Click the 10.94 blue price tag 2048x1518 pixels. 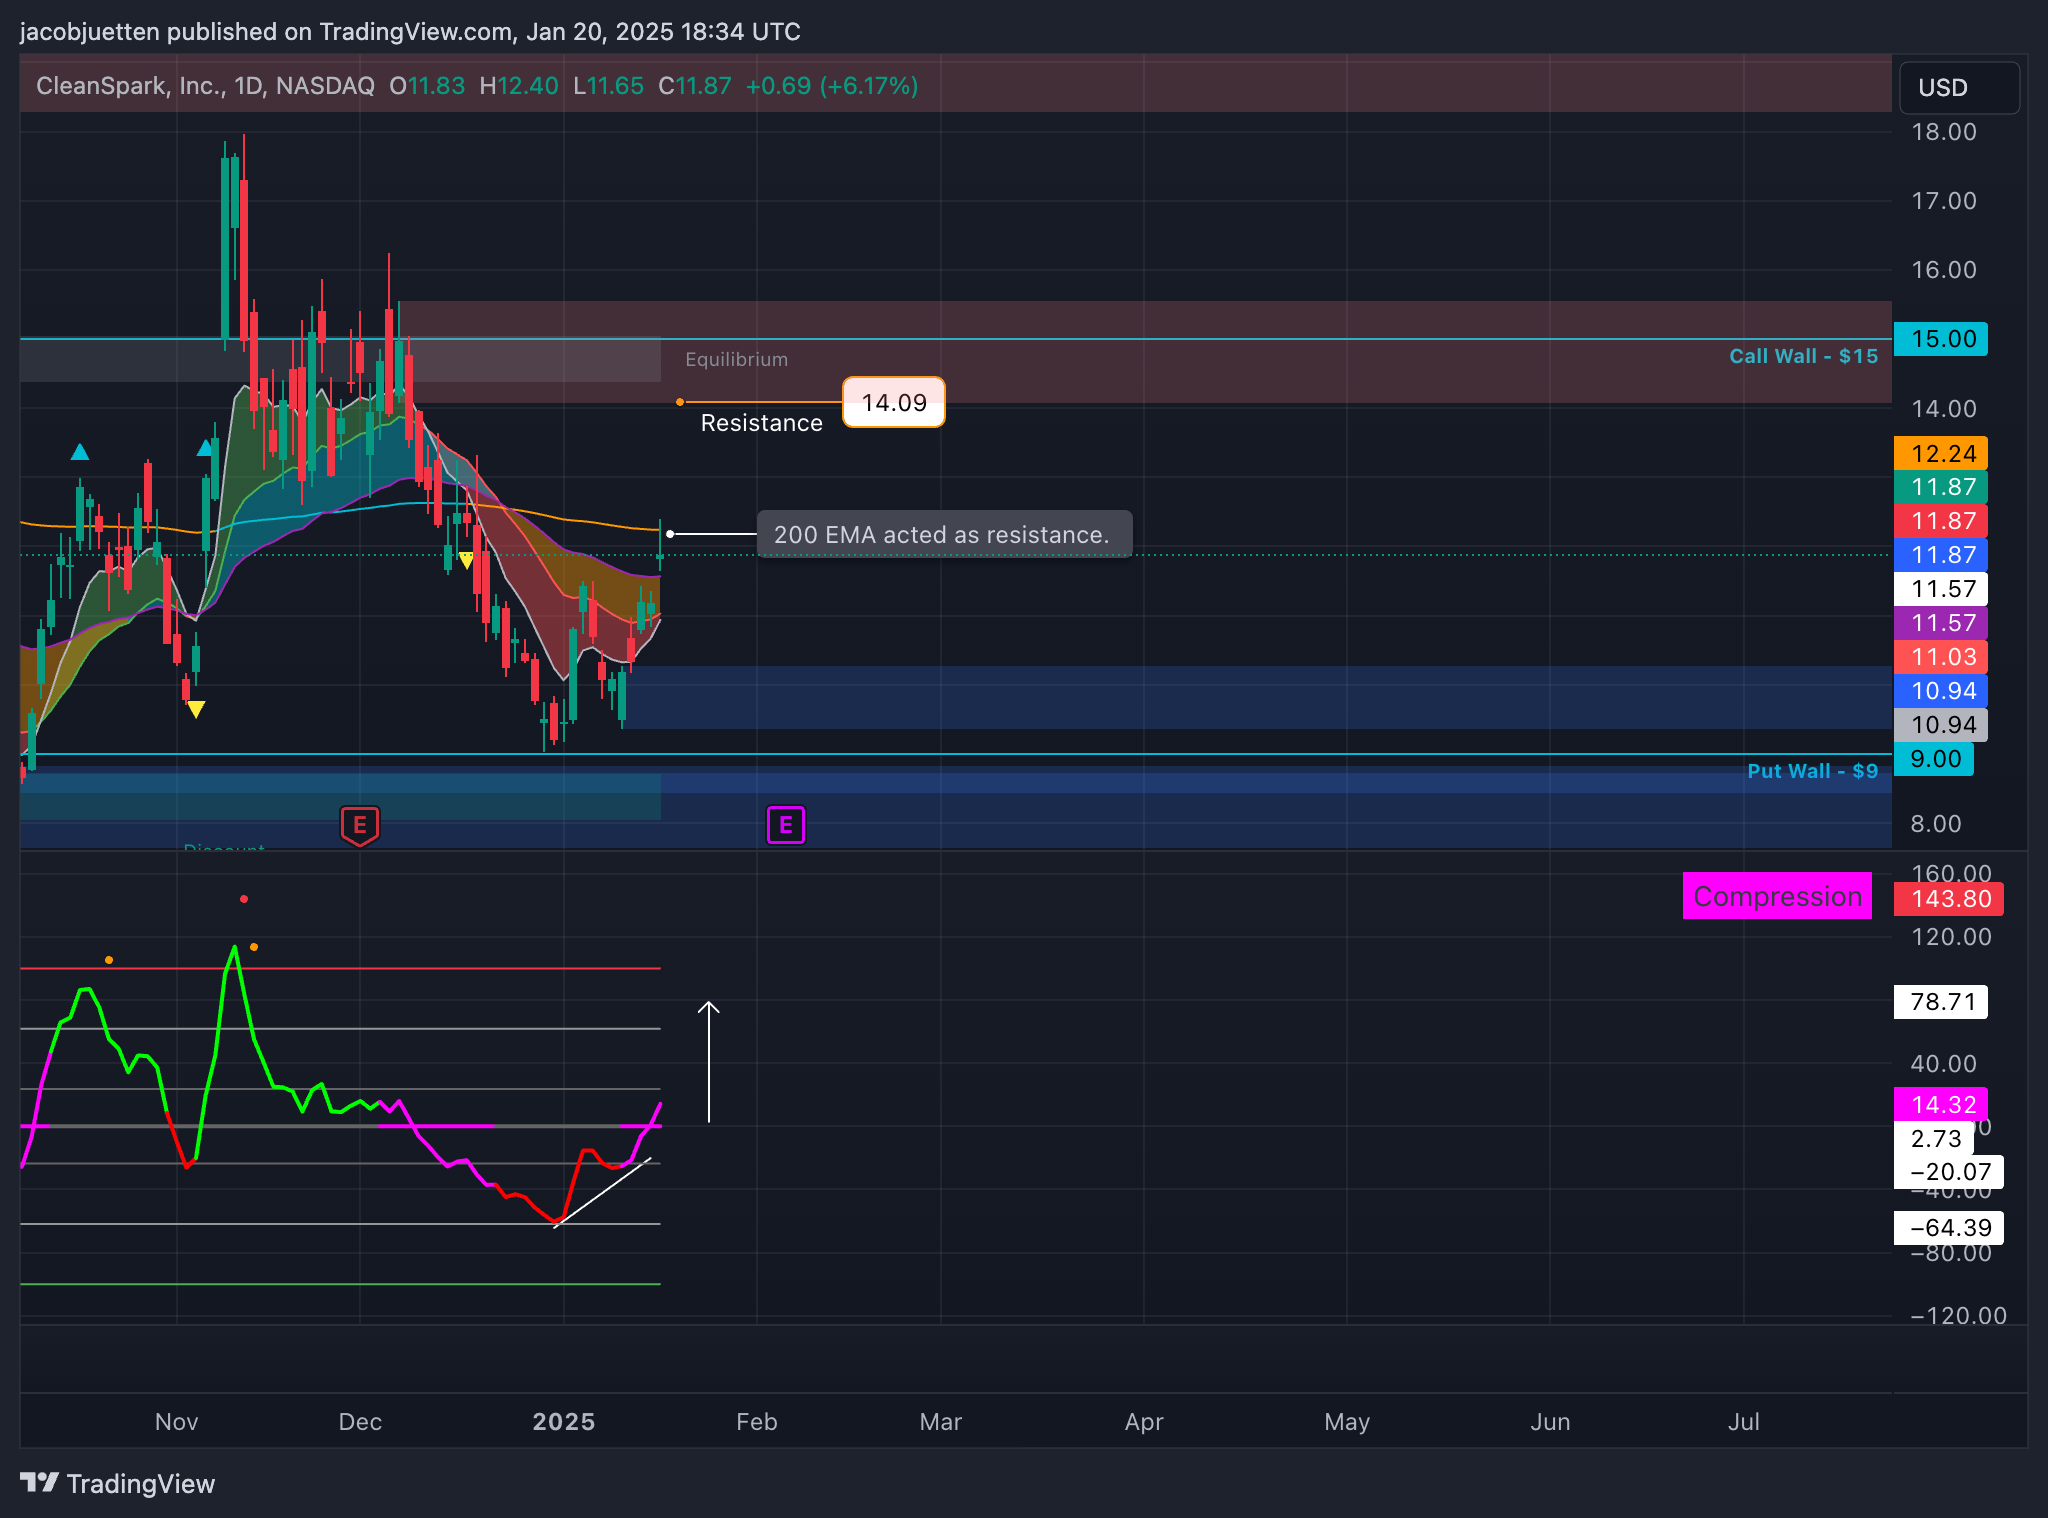[1941, 691]
